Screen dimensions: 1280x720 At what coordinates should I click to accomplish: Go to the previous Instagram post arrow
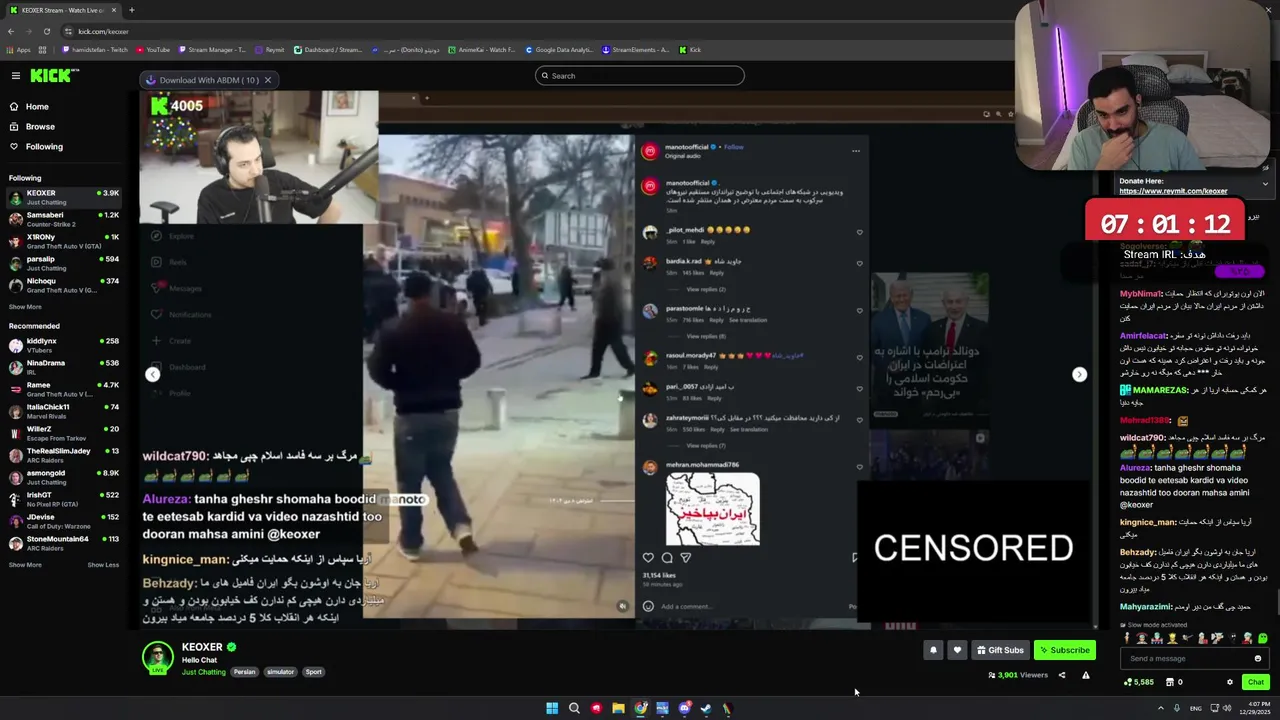click(x=152, y=374)
